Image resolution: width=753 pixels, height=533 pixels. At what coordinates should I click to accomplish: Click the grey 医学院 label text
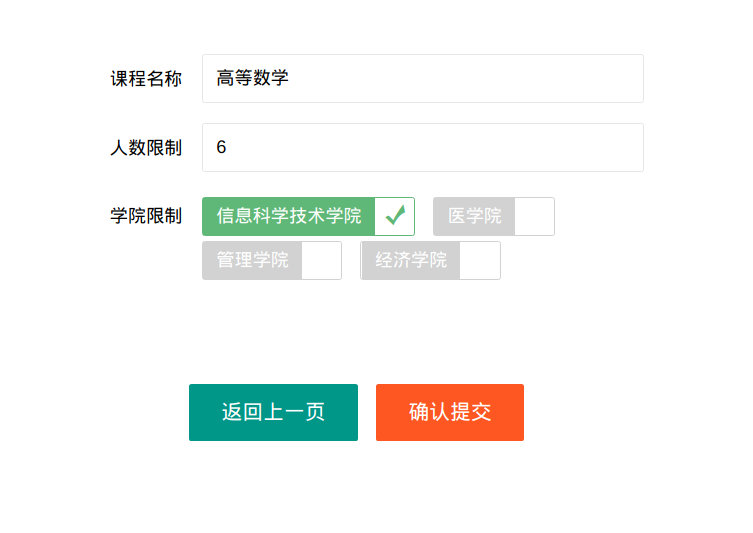tap(474, 216)
